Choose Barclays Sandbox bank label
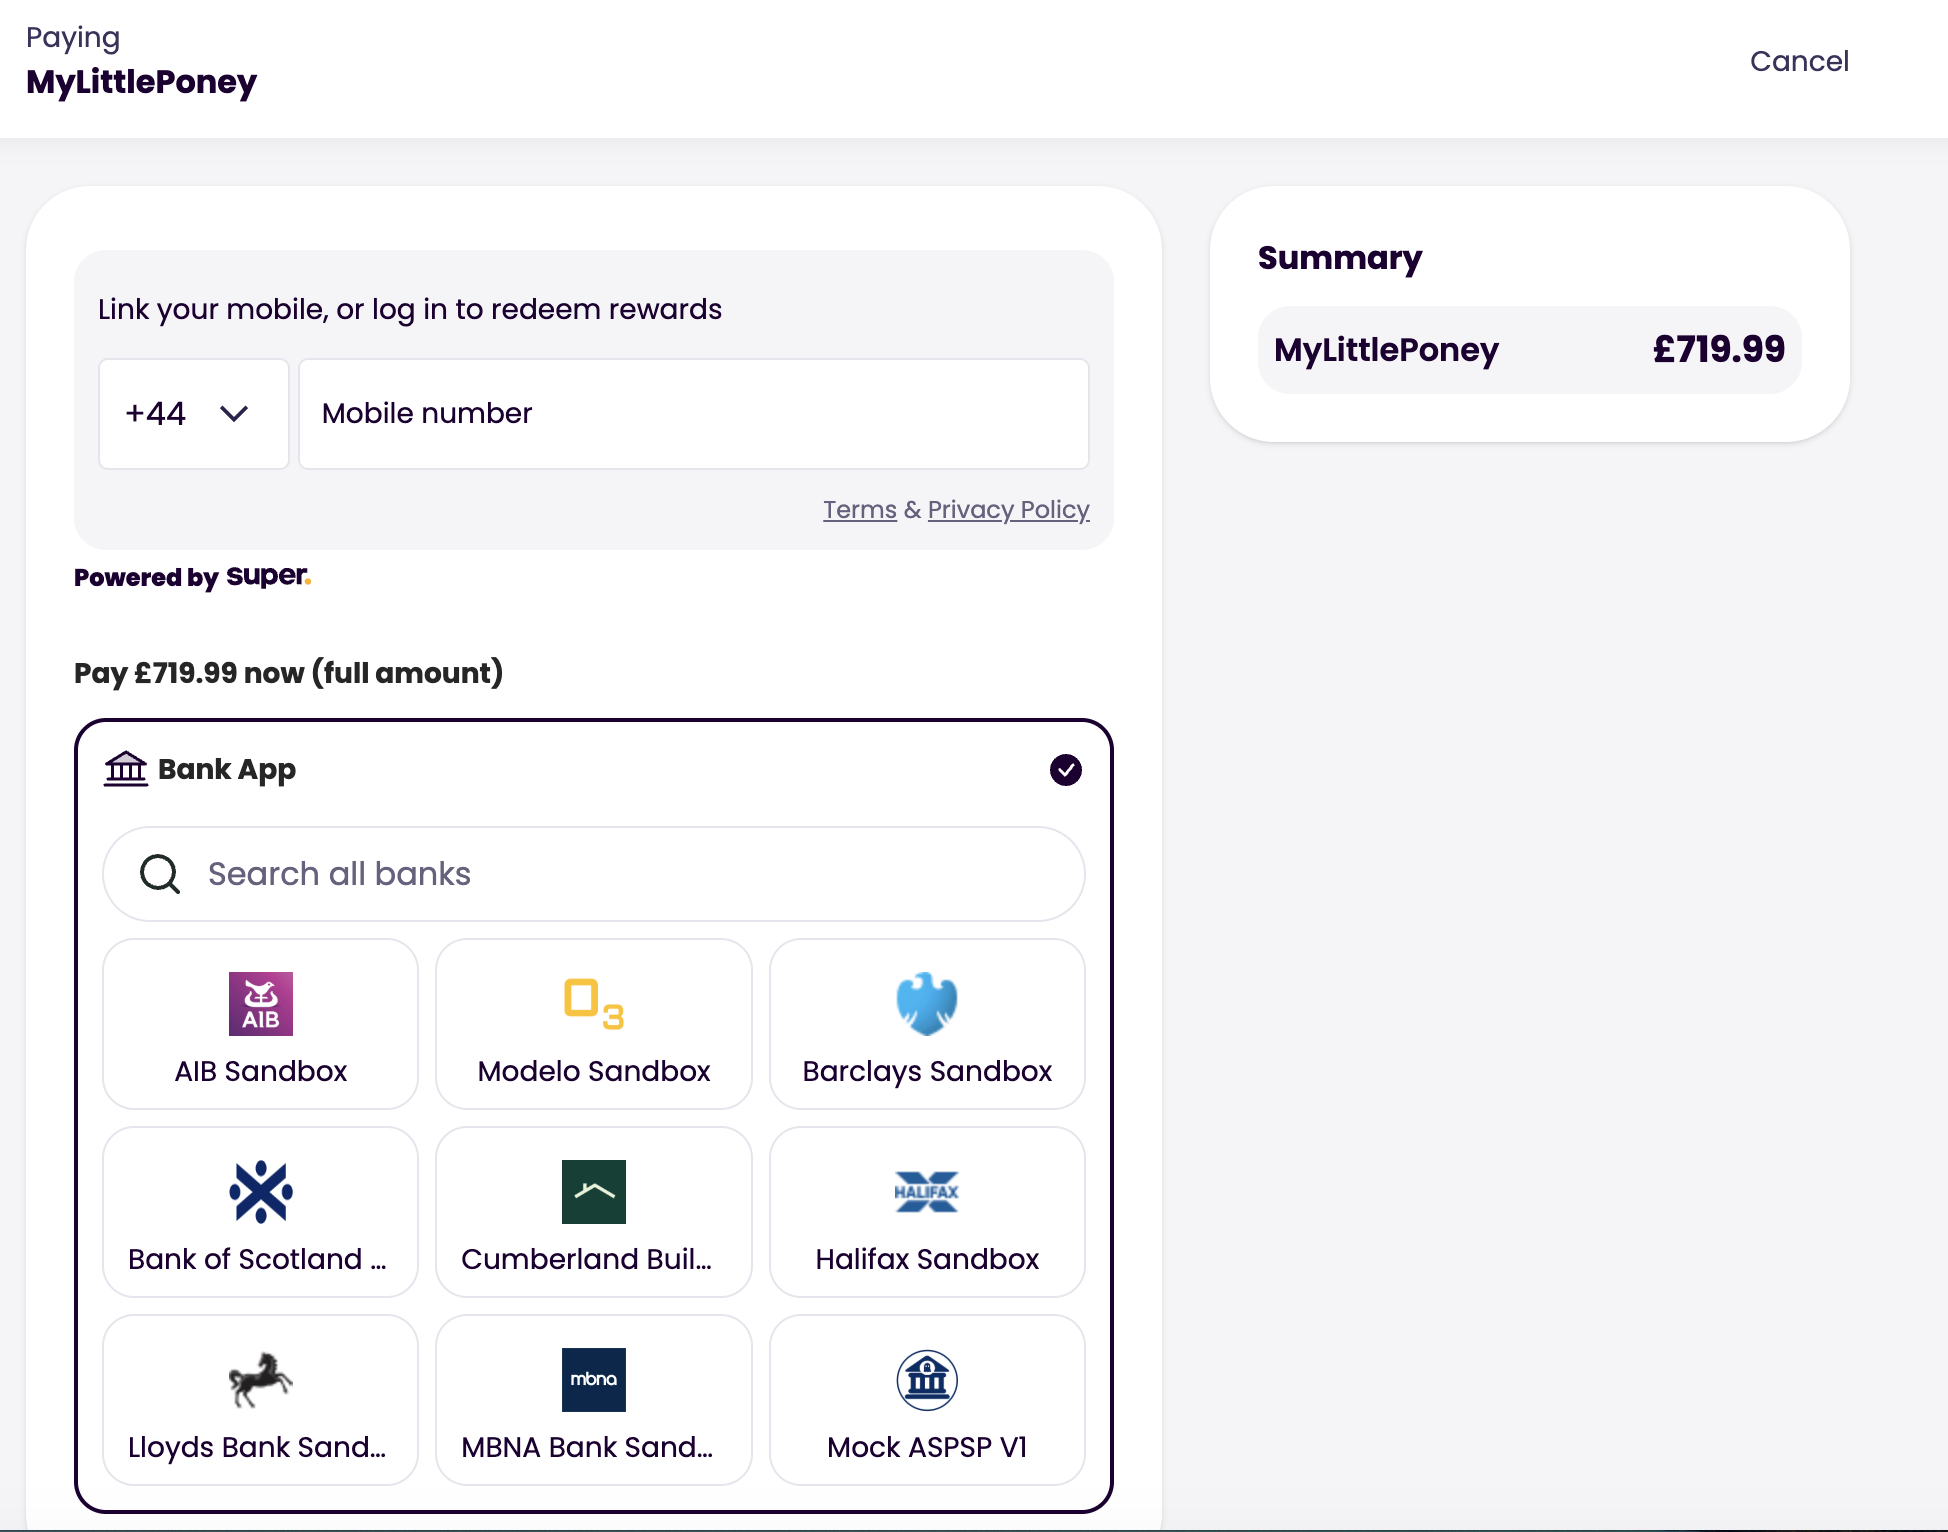This screenshot has height=1532, width=1948. (927, 1071)
